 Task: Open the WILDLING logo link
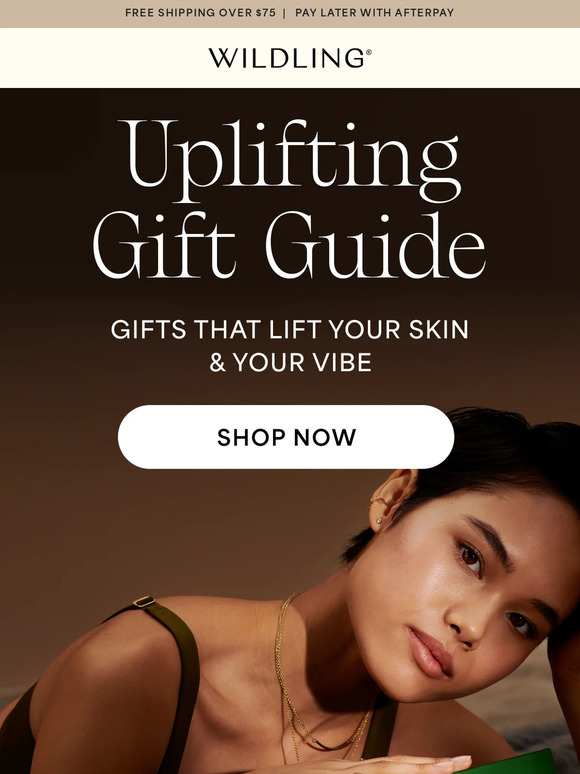pos(290,58)
